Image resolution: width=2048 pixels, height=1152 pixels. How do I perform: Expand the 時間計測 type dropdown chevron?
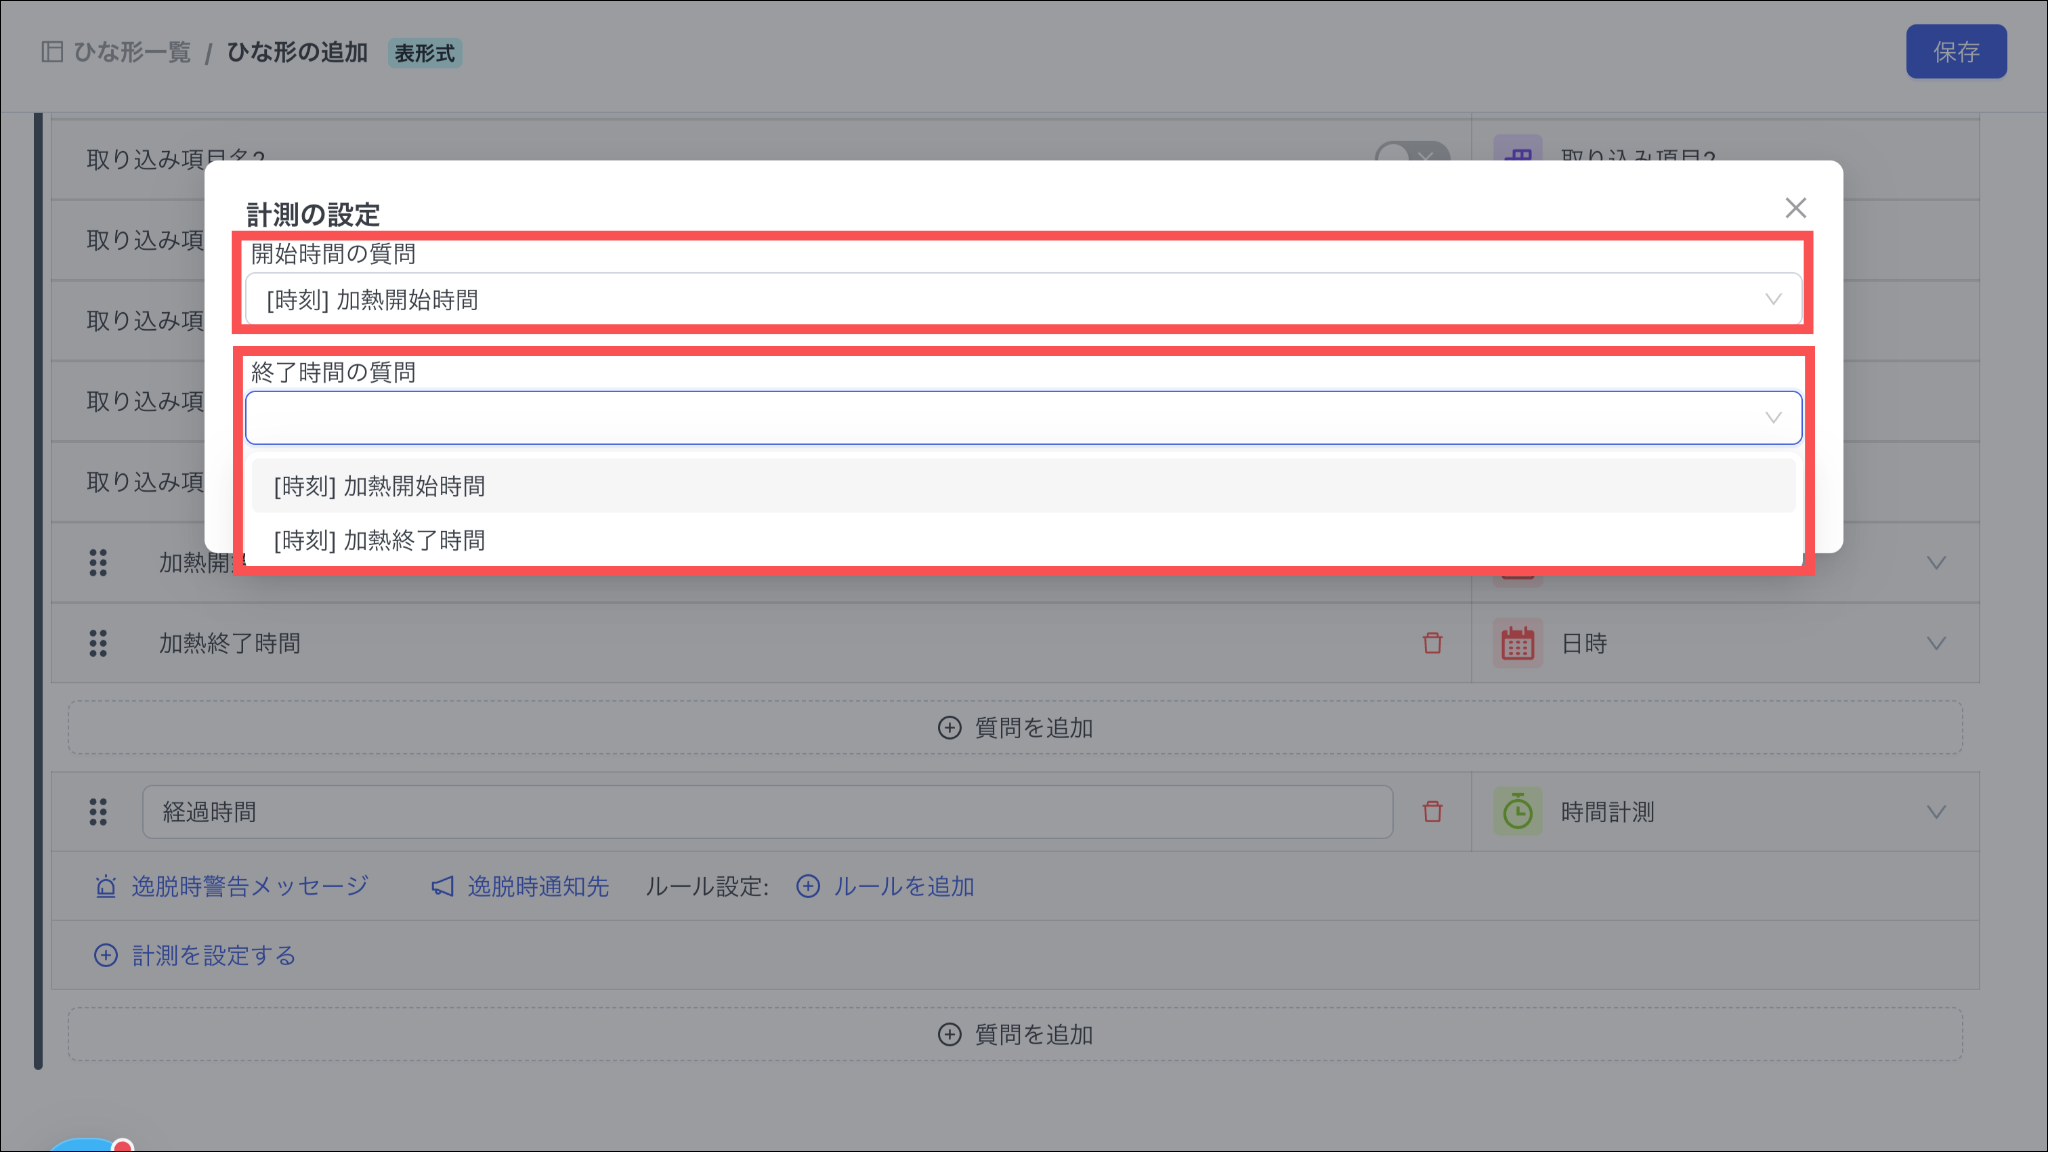[1936, 812]
